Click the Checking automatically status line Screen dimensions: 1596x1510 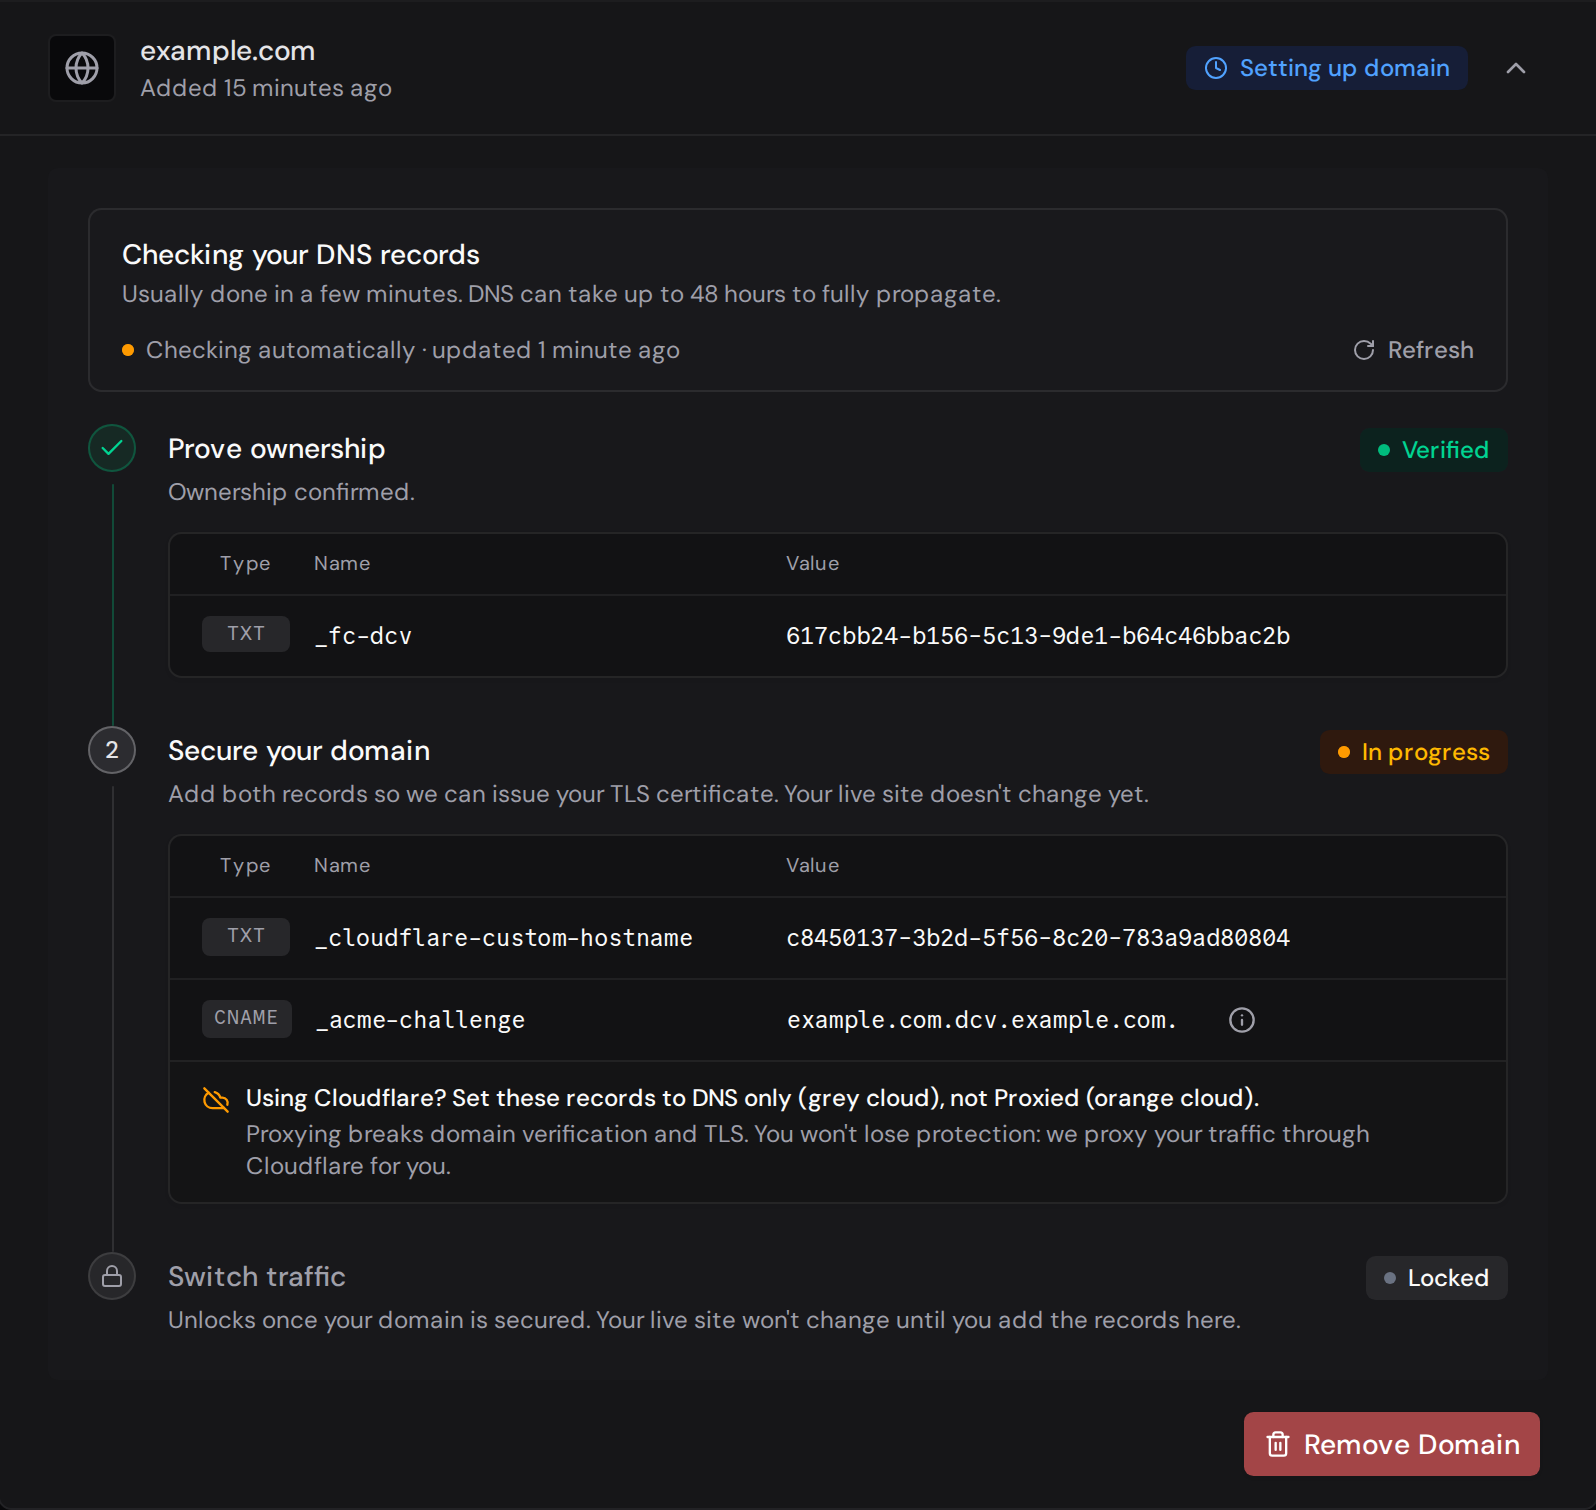[401, 350]
